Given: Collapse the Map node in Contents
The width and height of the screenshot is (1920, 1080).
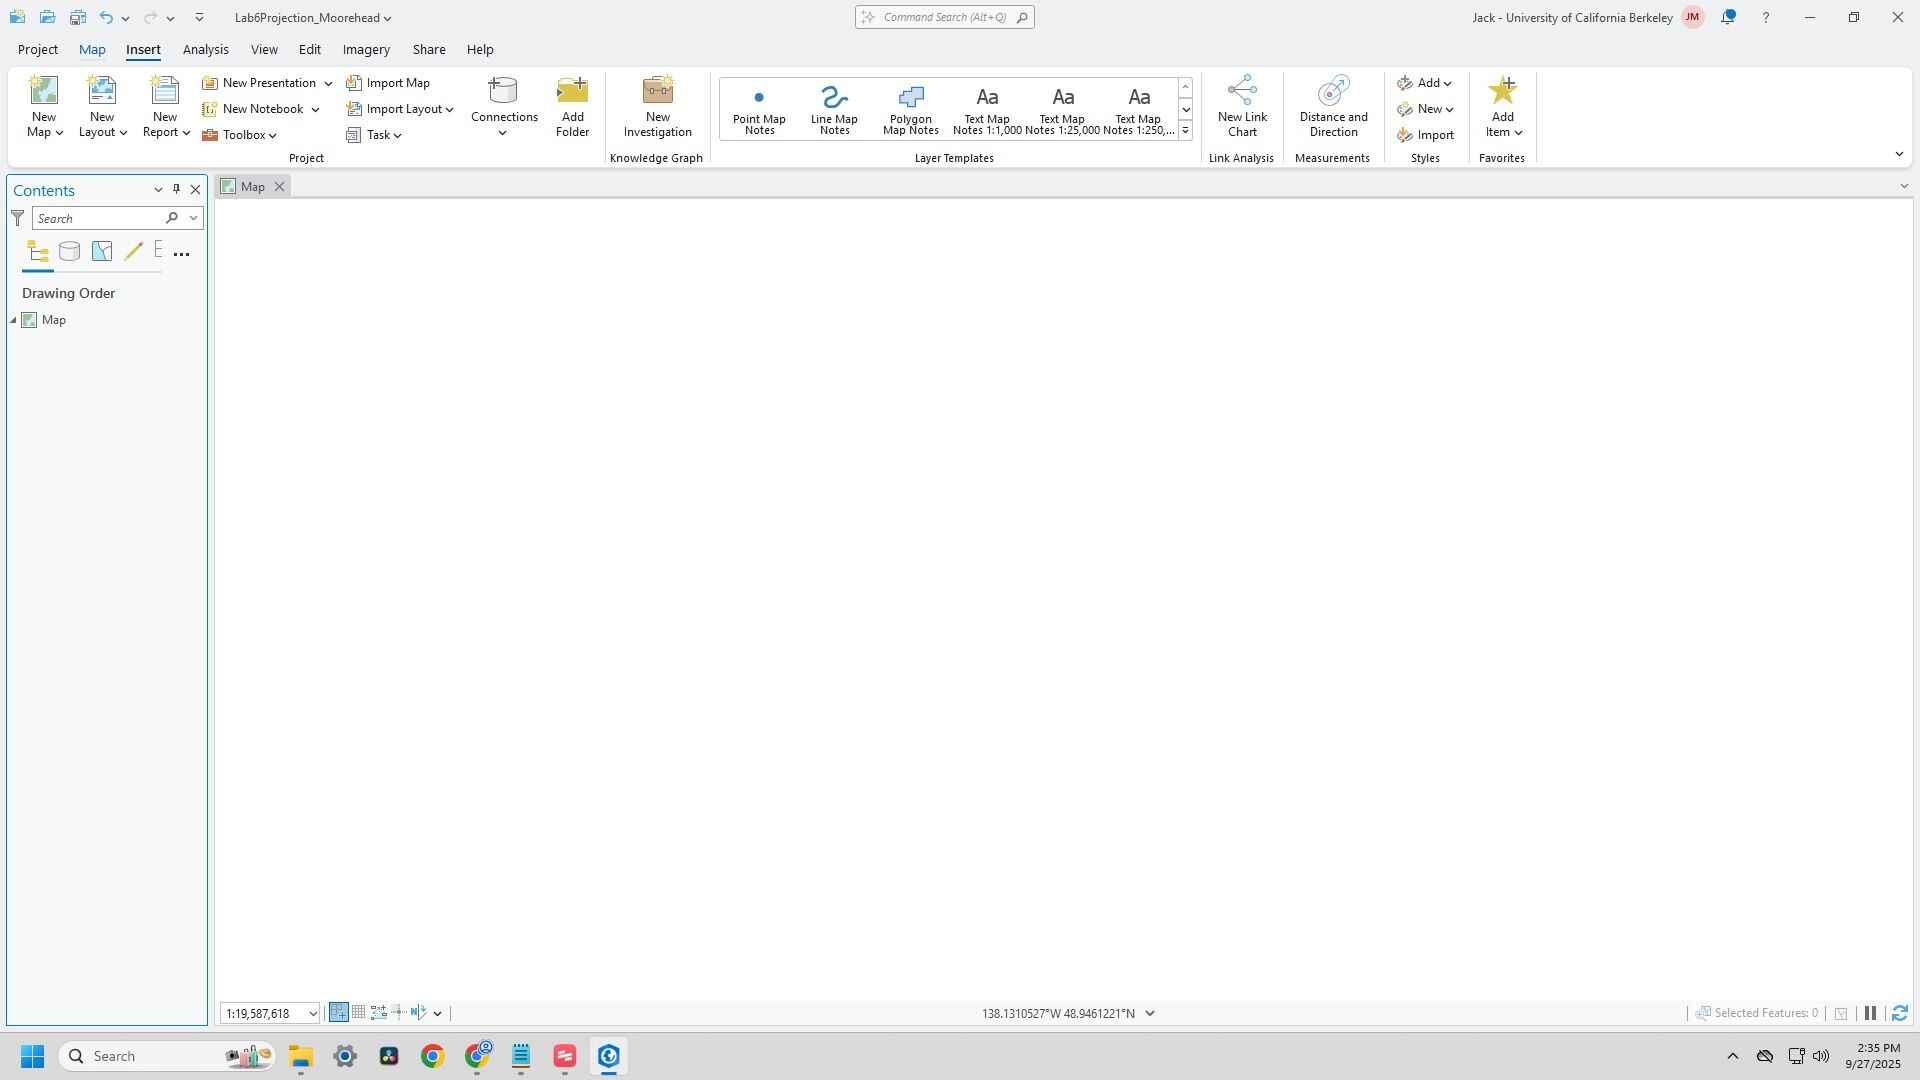Looking at the screenshot, I should [14, 320].
